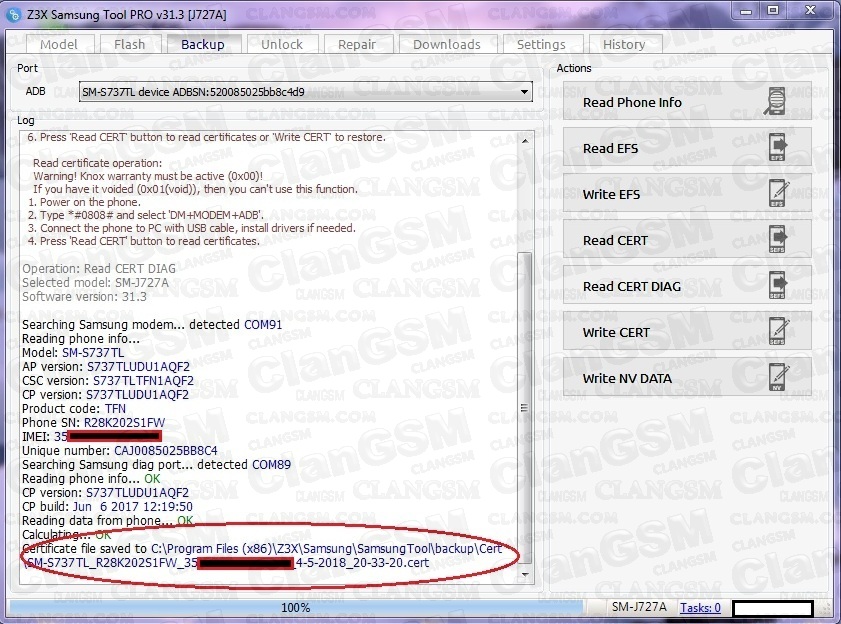
Task: Click CSC version S737TLTFN1AQF2 value
Action: pos(143,381)
